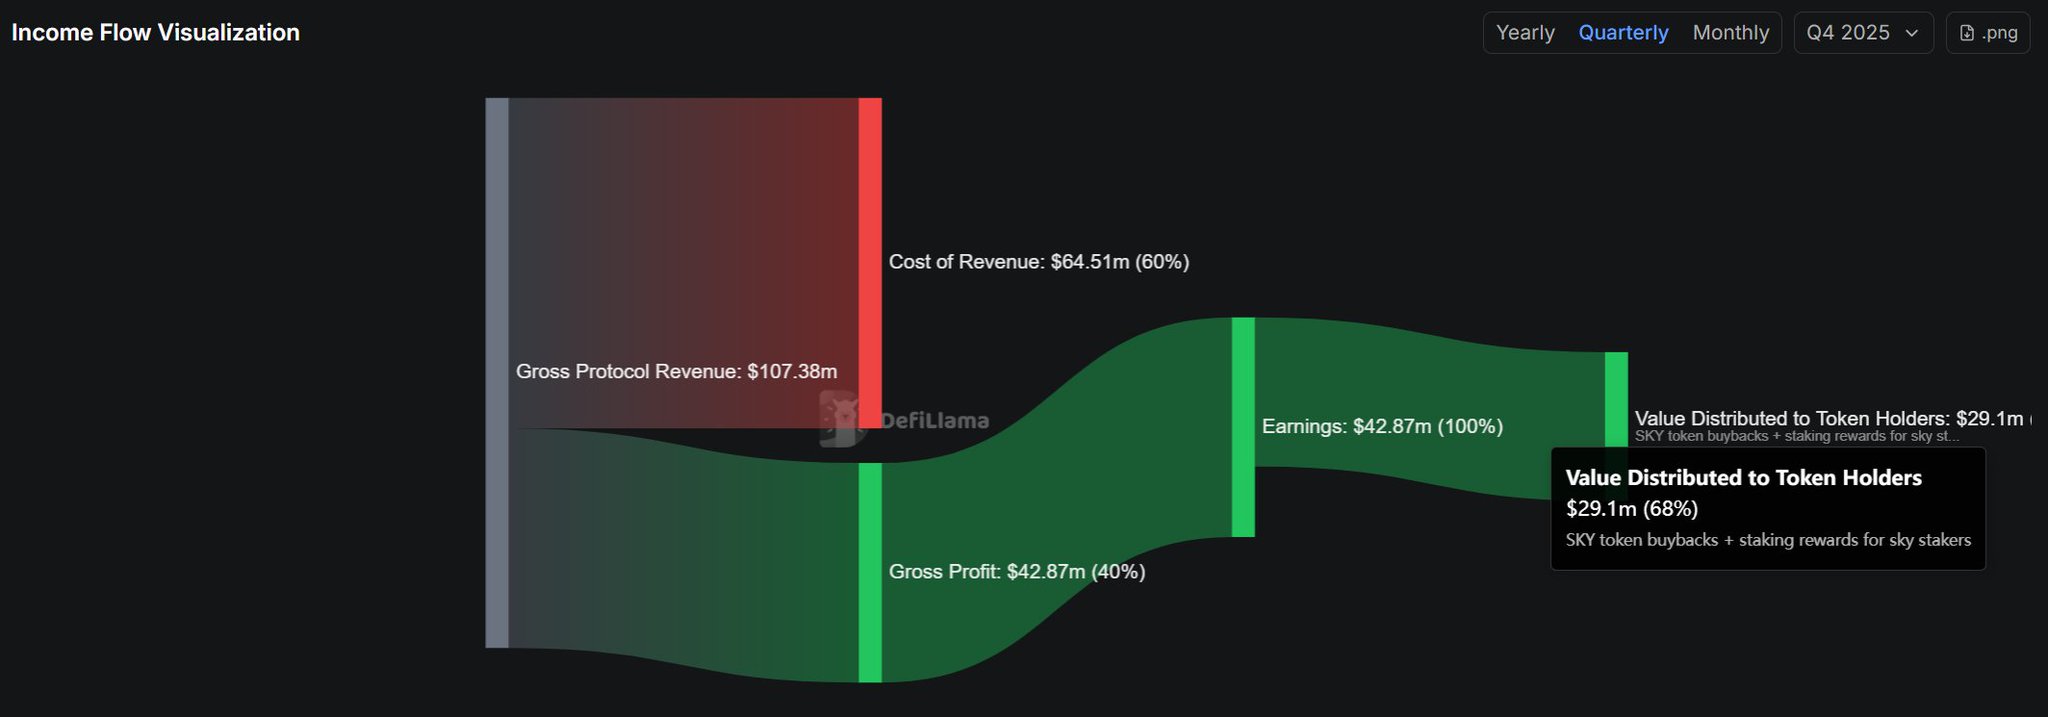Click the Gross Protocol Revenue $107.38m label

(676, 372)
